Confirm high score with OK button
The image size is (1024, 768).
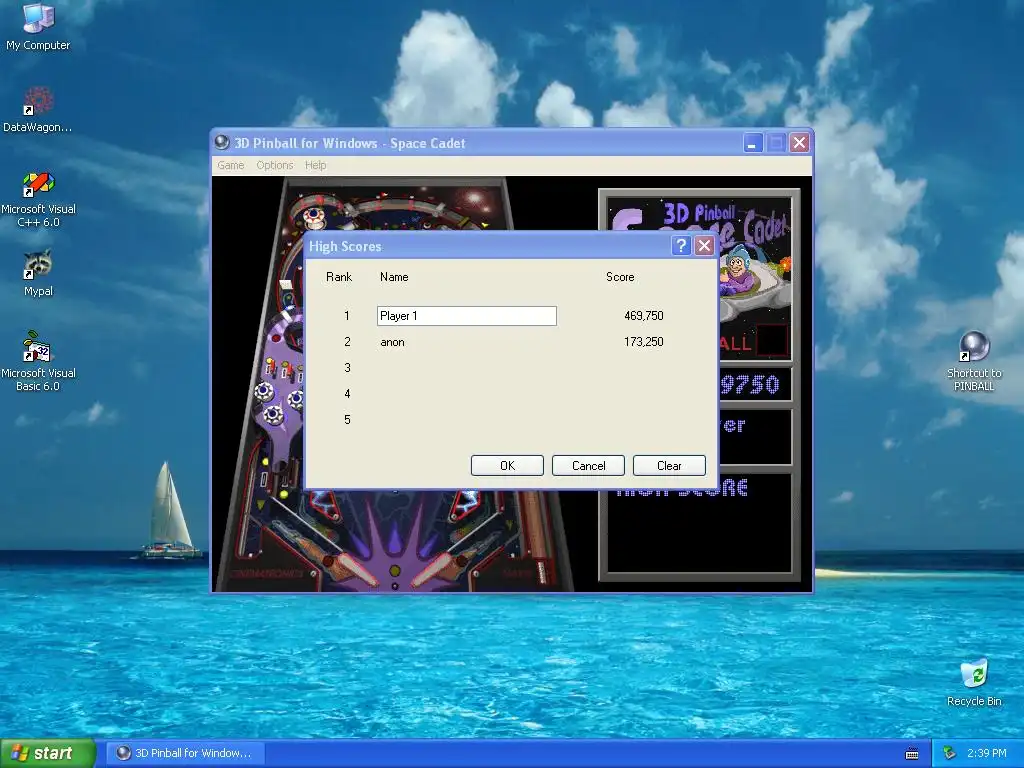pos(507,466)
